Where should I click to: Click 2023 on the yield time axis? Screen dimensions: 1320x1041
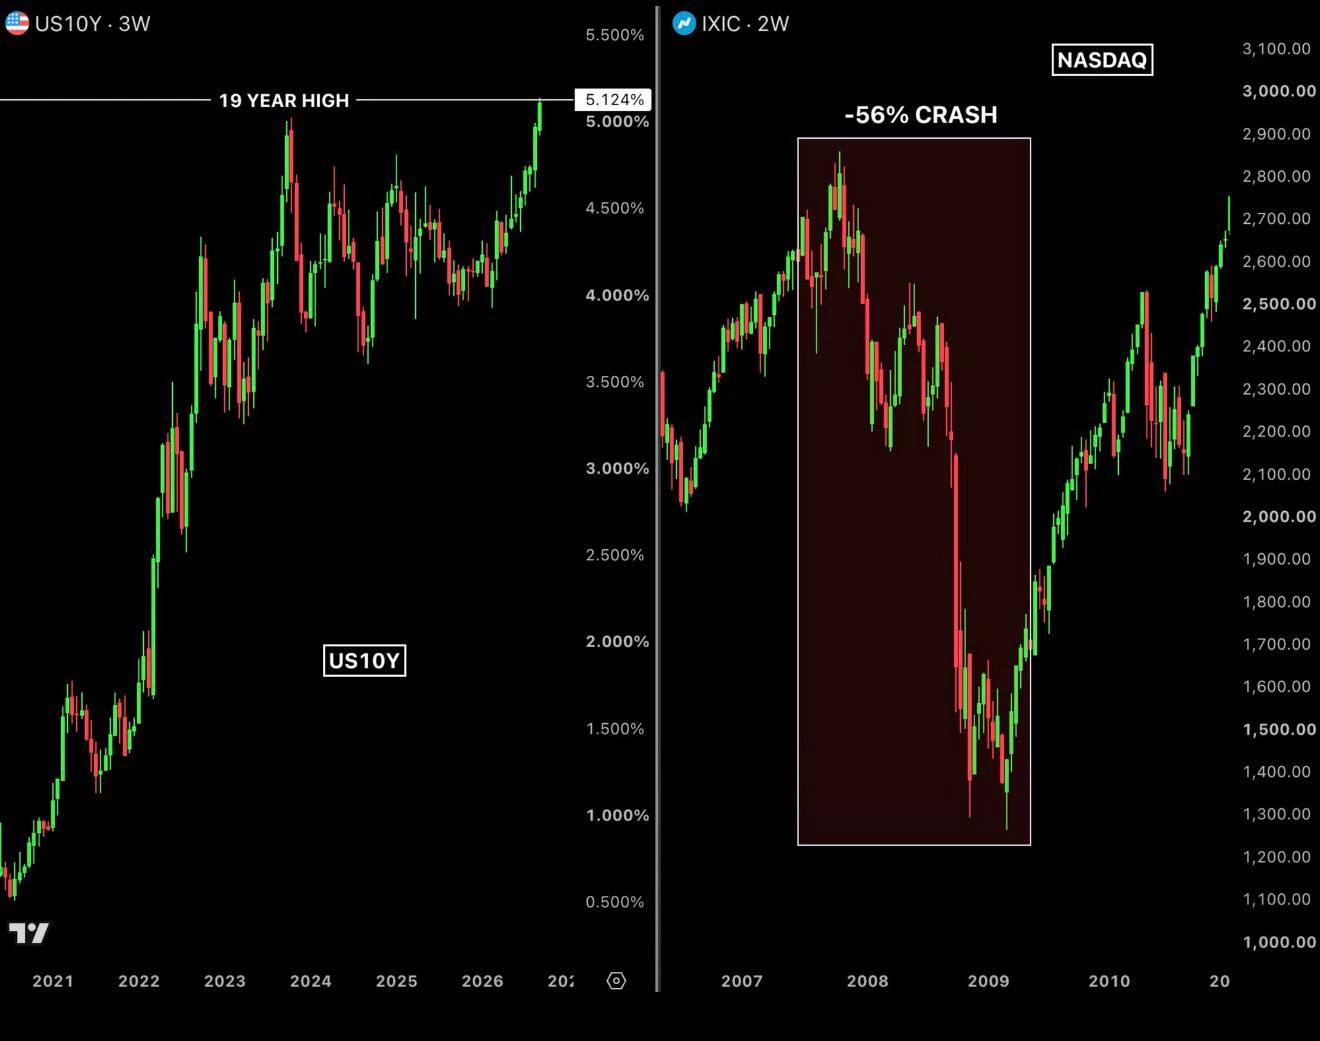coord(225,981)
